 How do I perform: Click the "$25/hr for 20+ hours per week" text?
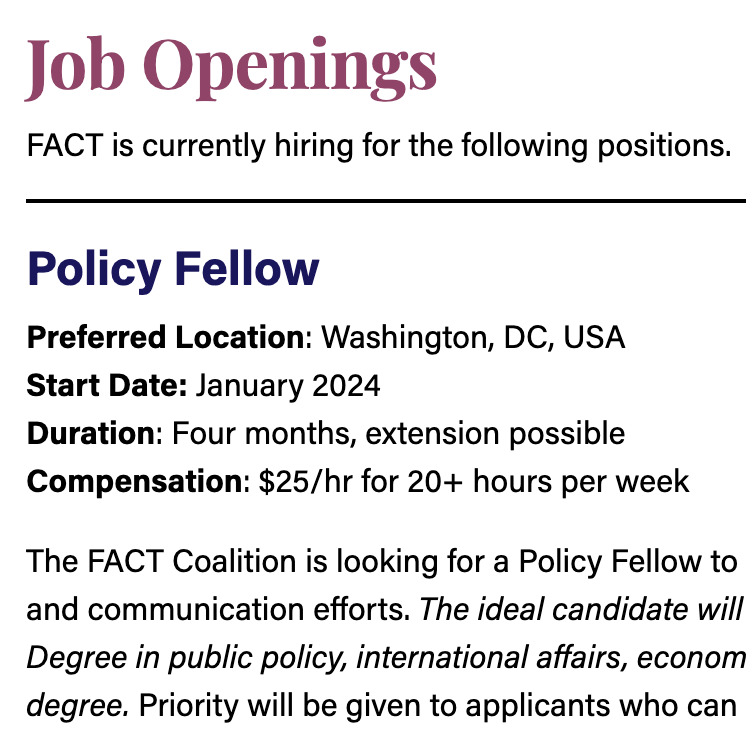pyautogui.click(x=474, y=482)
